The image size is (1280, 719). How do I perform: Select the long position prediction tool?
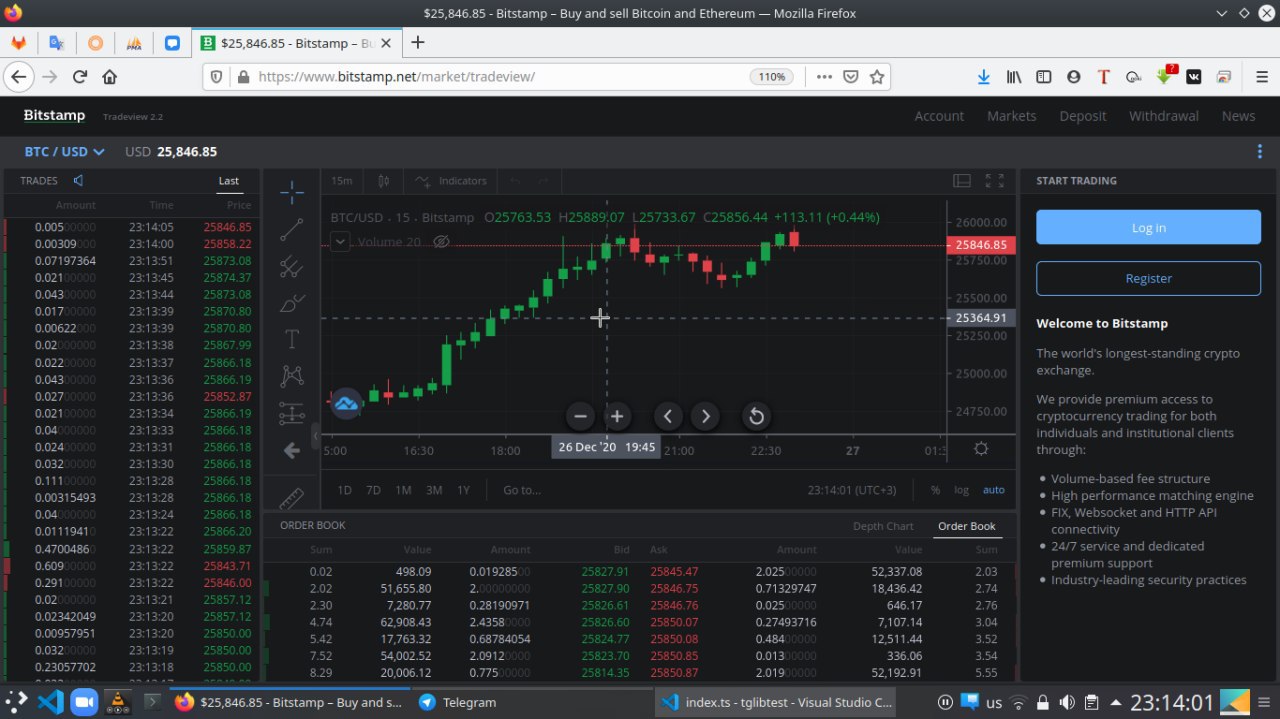click(292, 413)
